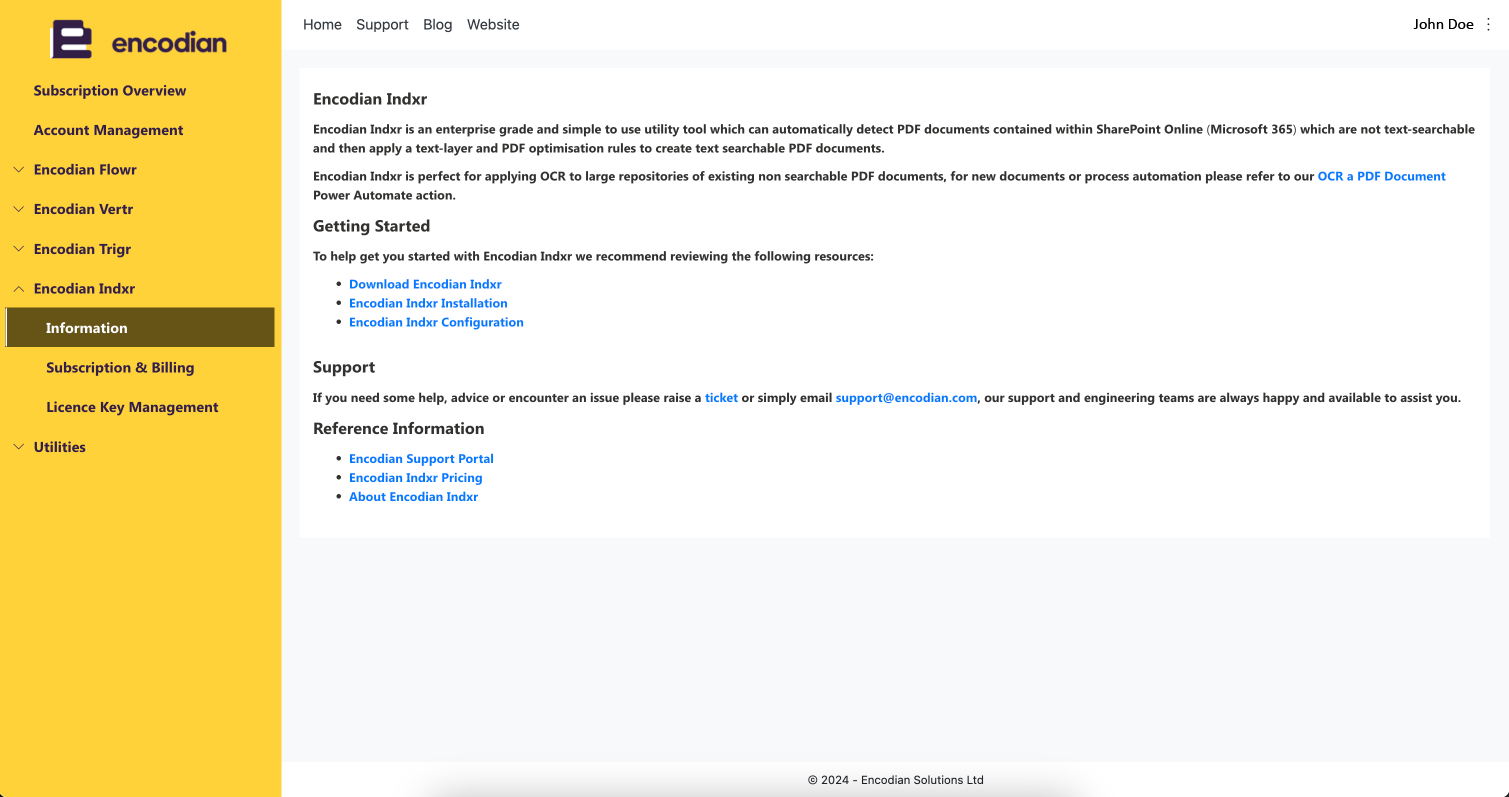Screen dimensions: 1509x797
Task: Open the three-dot menu beside John Doe
Action: pyautogui.click(x=1488, y=24)
